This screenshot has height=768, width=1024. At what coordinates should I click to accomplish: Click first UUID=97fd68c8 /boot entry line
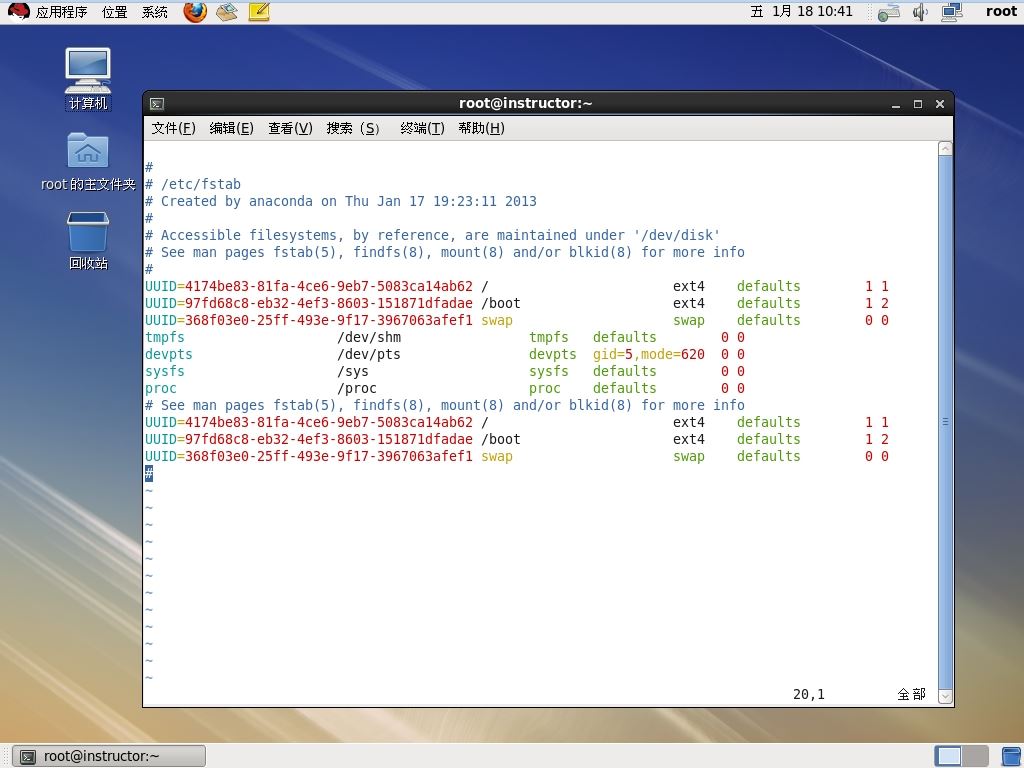click(x=517, y=303)
